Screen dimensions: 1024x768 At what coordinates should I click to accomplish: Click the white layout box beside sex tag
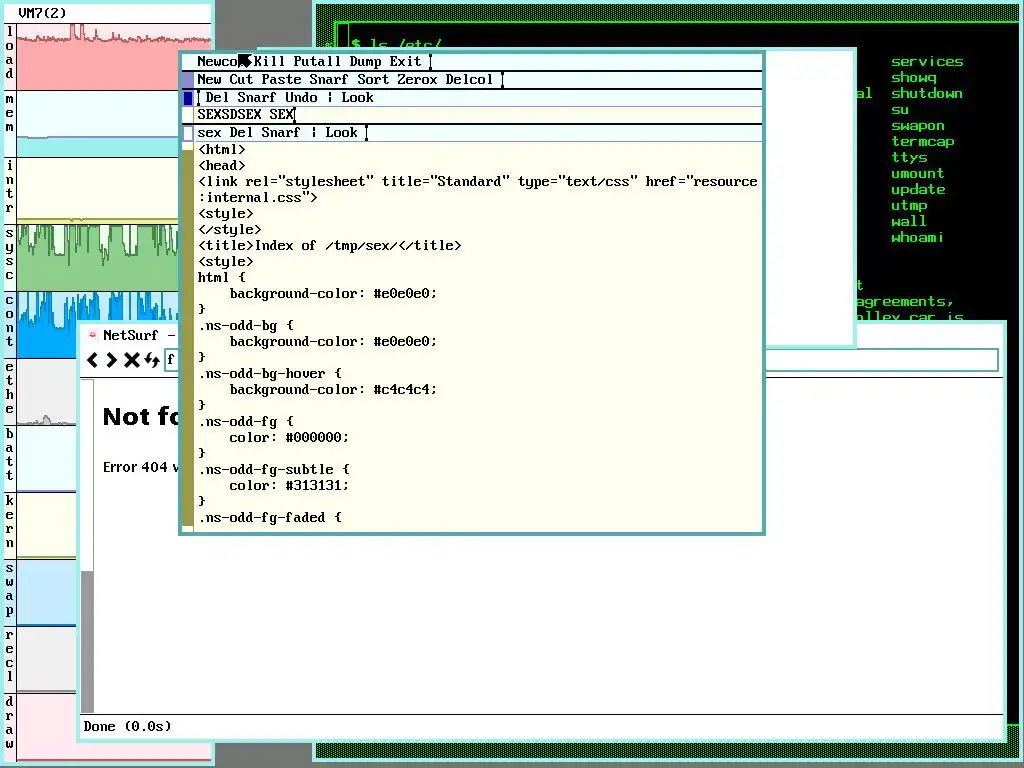tap(188, 133)
